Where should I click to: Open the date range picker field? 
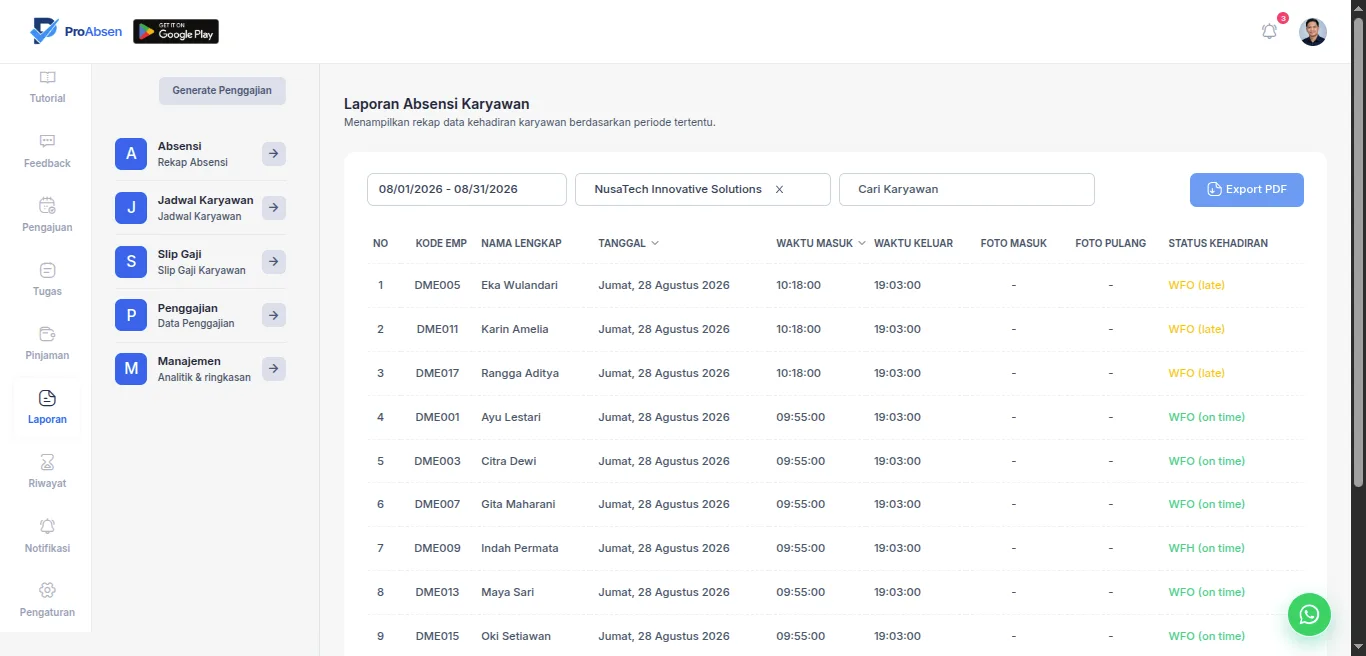coord(467,189)
